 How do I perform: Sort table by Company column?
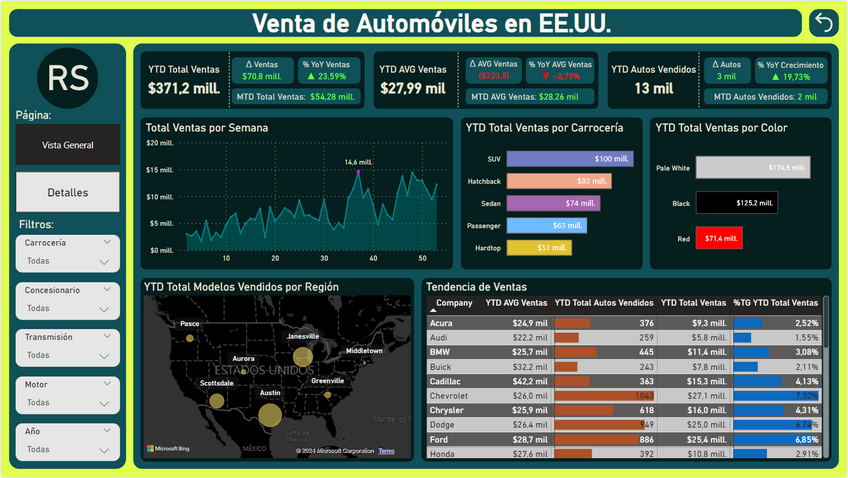(x=454, y=303)
